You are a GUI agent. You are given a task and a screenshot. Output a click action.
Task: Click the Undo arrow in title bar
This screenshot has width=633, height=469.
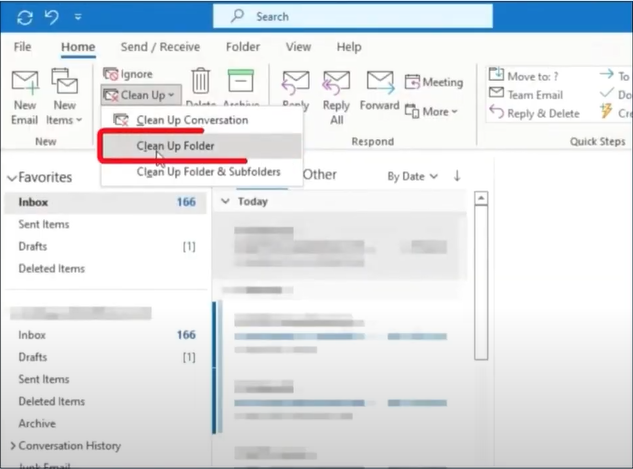coord(52,17)
